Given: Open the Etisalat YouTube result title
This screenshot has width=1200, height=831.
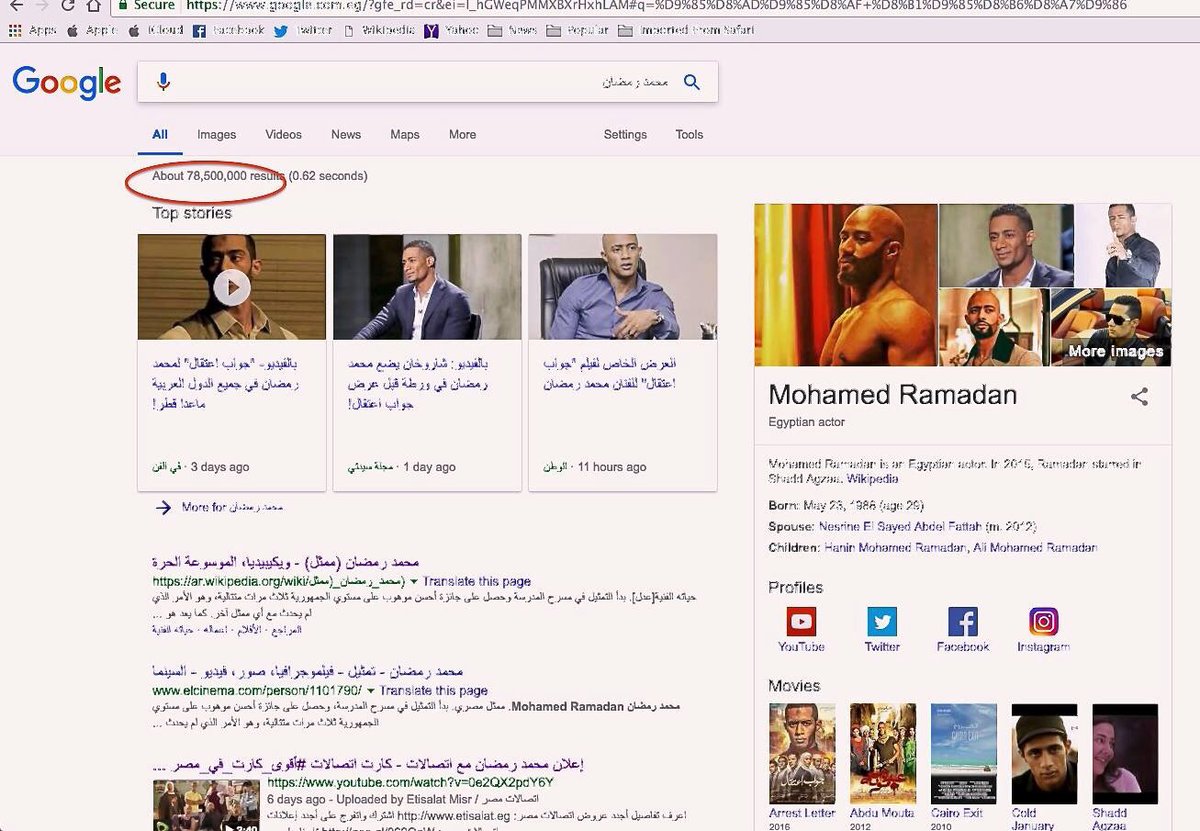Looking at the screenshot, I should 368,764.
